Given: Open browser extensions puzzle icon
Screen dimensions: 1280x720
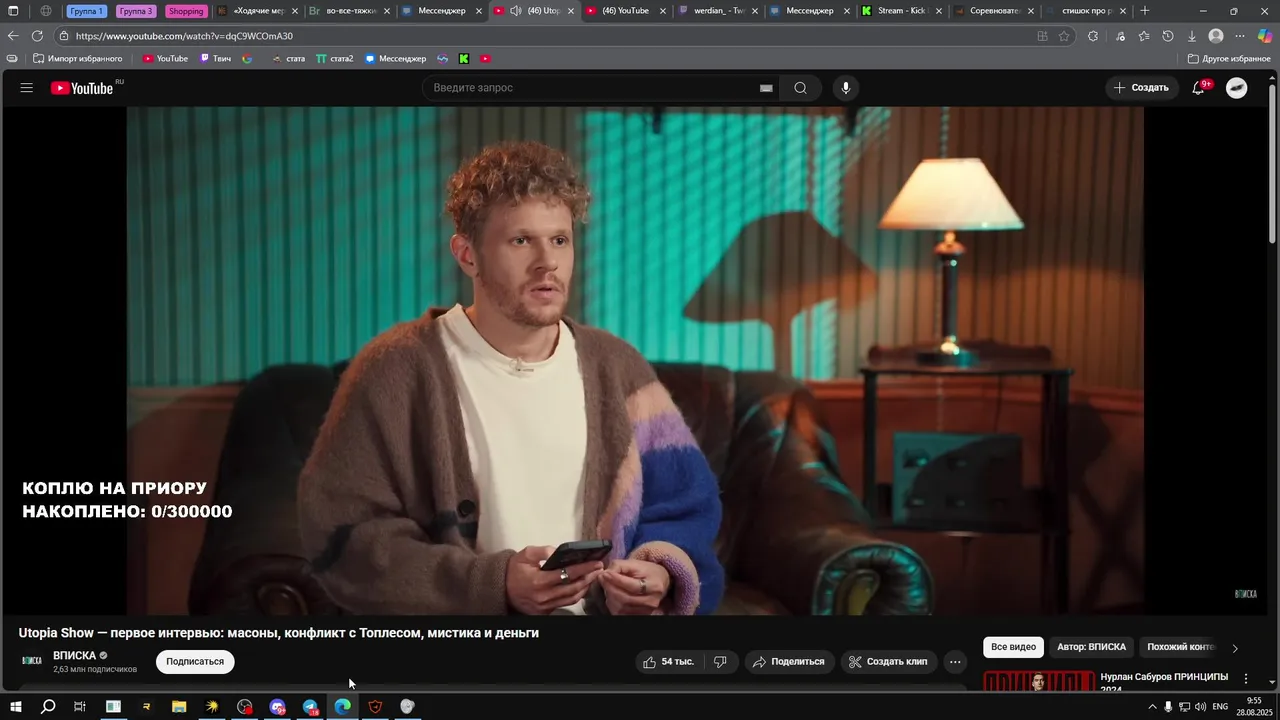Looking at the screenshot, I should 1093,36.
